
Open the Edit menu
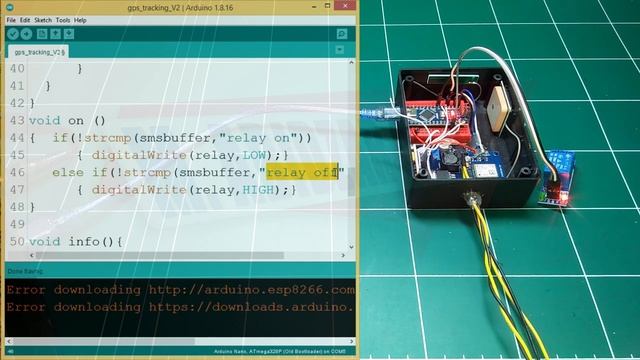(x=25, y=20)
